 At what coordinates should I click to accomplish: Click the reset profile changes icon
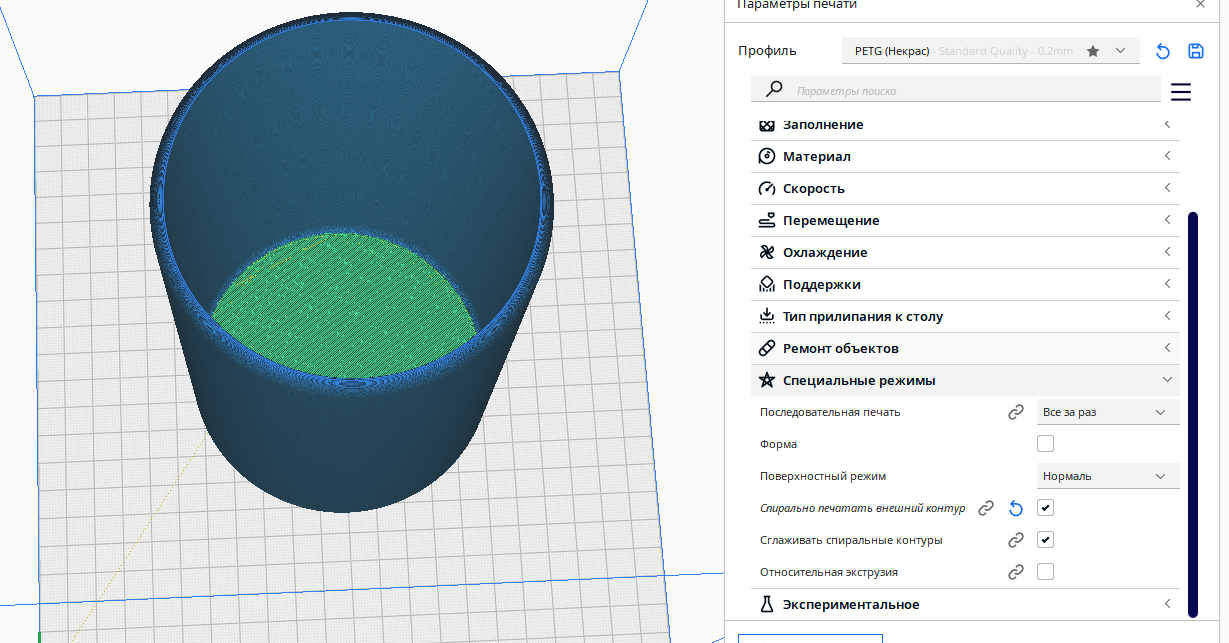pos(1163,51)
